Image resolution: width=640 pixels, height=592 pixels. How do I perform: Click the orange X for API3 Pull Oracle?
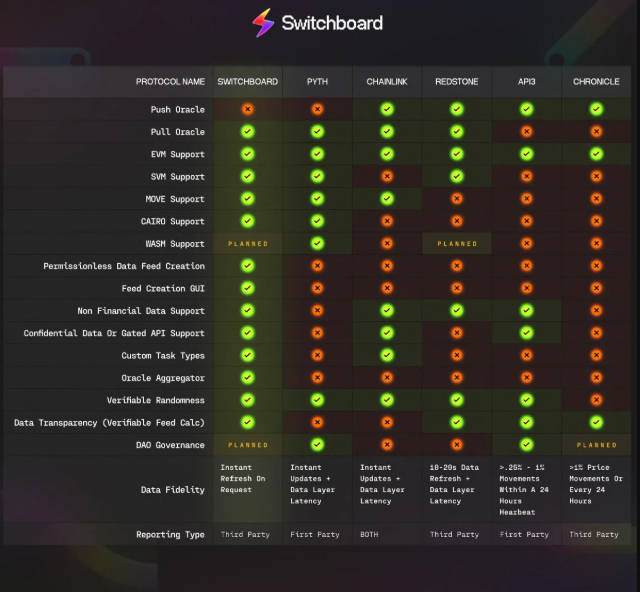(x=527, y=131)
